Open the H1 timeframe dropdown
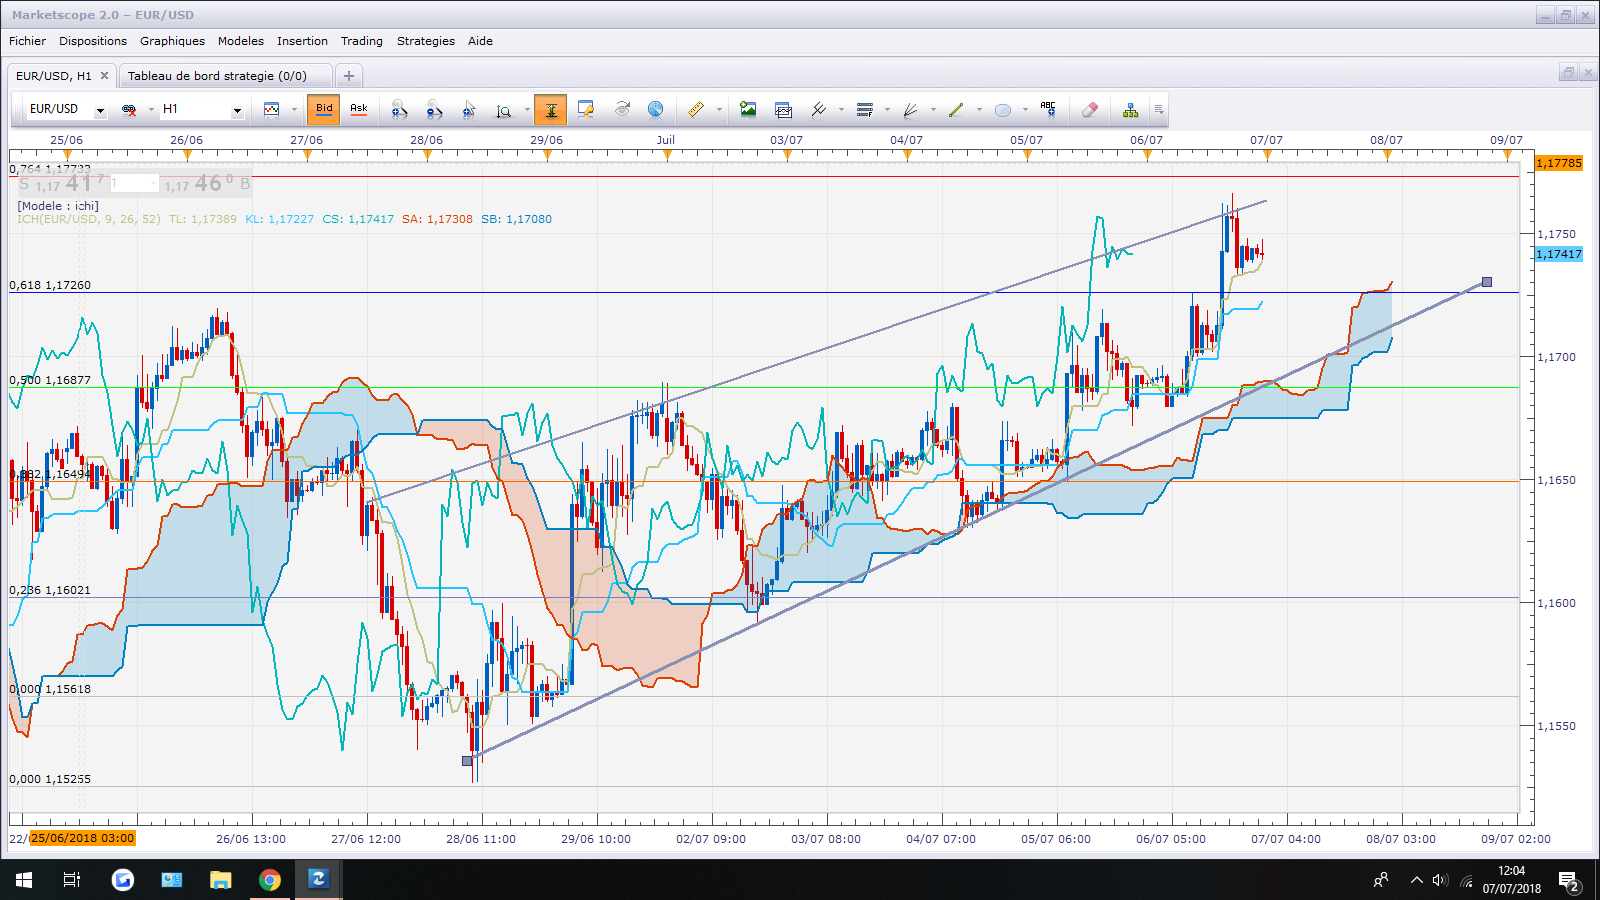The width and height of the screenshot is (1600, 900). (237, 110)
